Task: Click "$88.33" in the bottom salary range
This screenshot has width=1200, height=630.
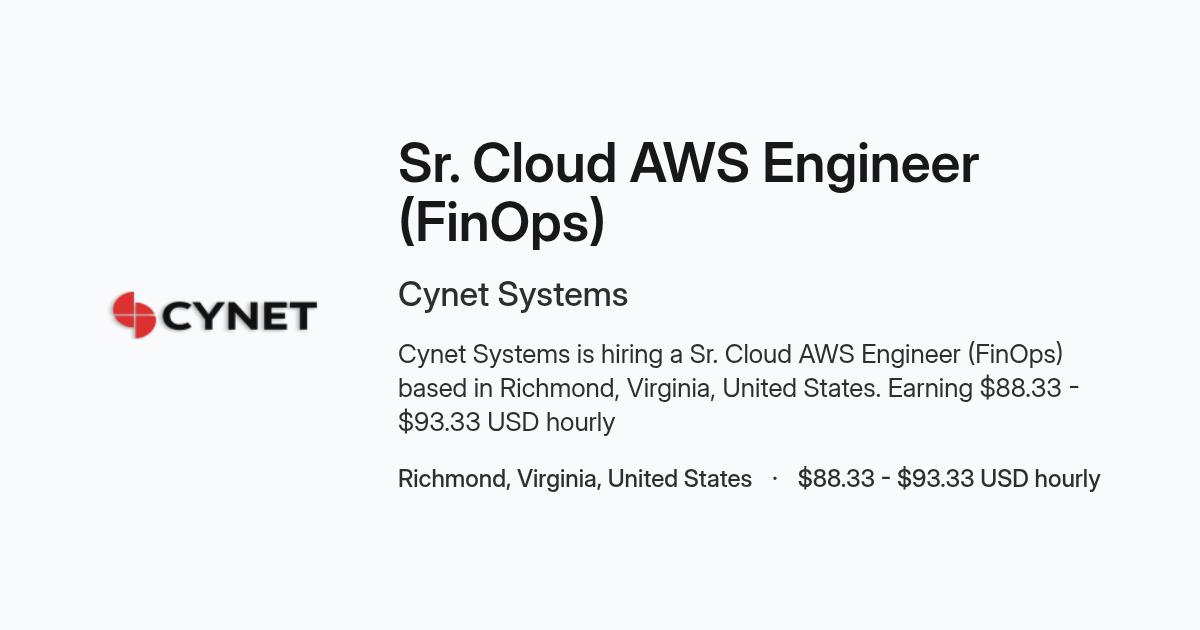Action: point(835,479)
